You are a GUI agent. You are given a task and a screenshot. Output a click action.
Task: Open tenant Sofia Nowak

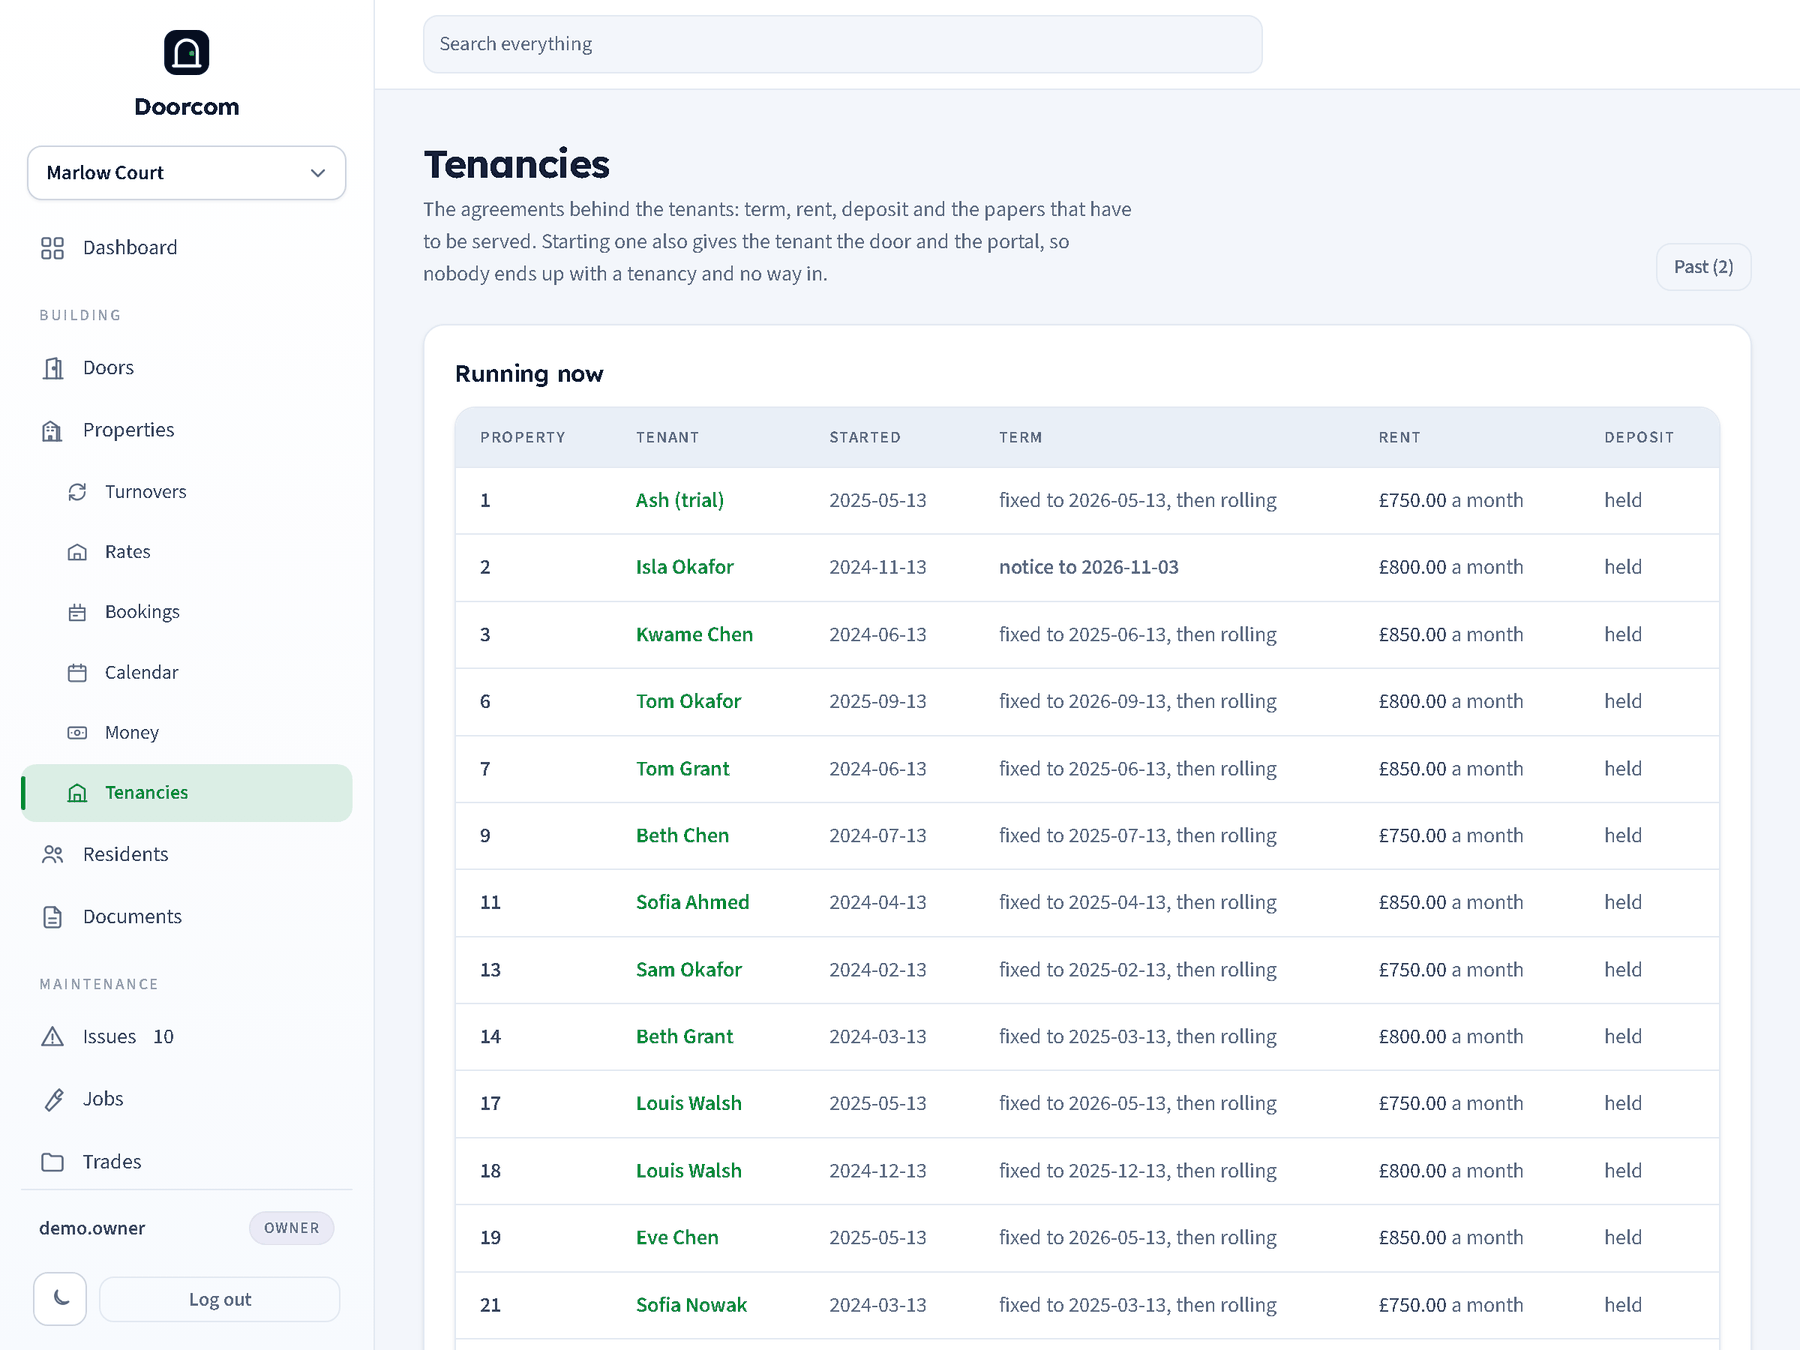(692, 1304)
